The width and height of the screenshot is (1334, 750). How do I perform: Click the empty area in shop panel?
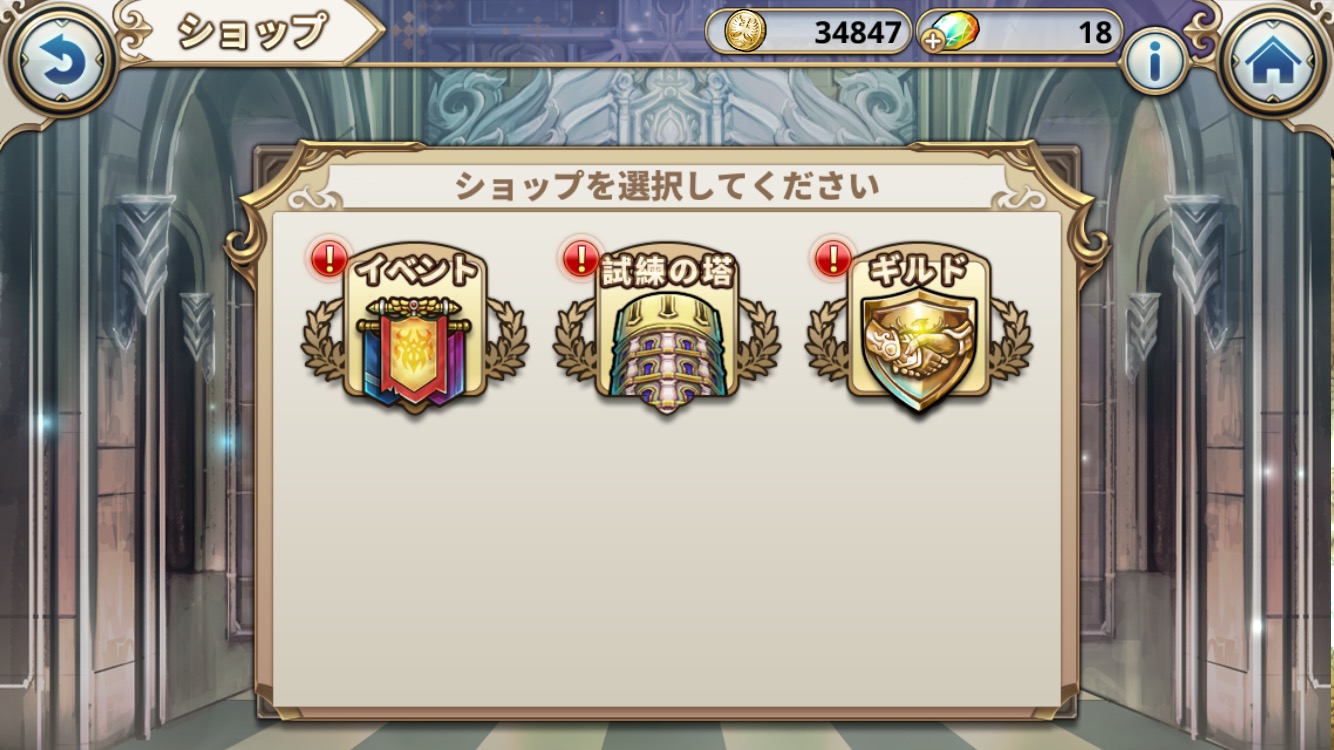(667, 560)
